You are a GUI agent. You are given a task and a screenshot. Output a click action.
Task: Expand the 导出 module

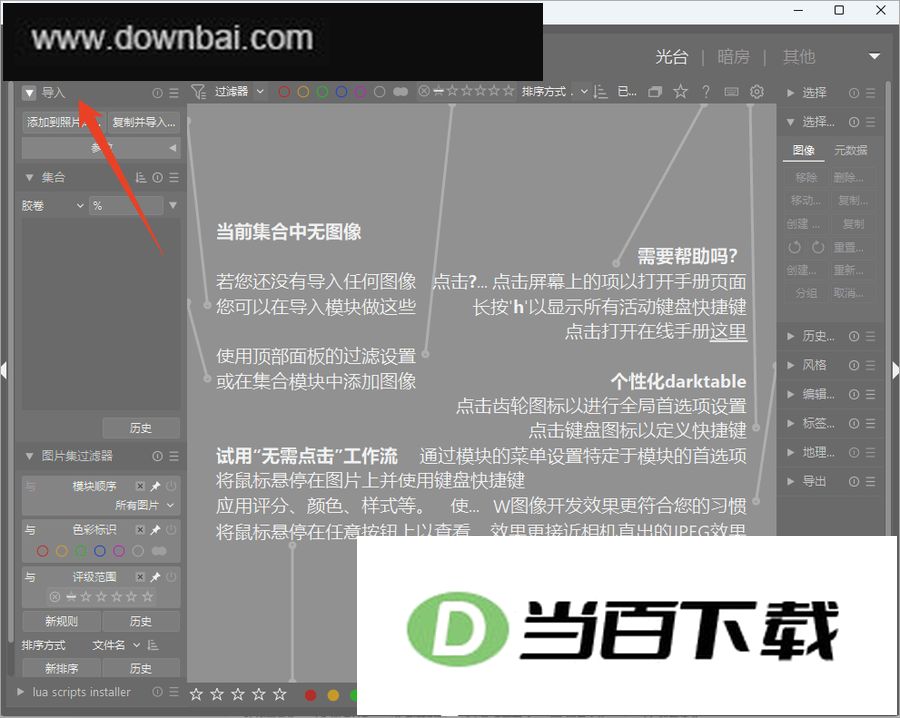(790, 482)
